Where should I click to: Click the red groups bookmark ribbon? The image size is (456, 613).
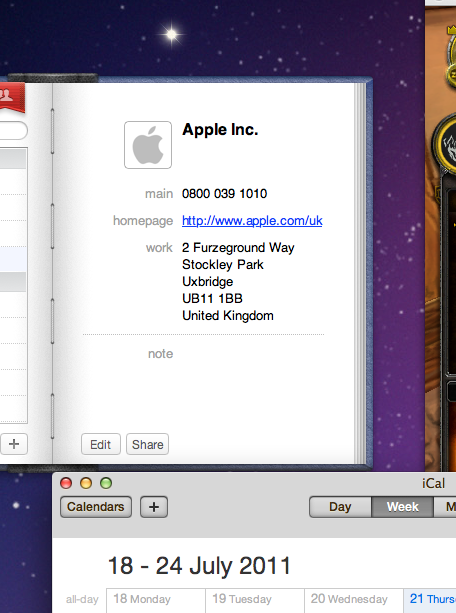tap(12, 97)
